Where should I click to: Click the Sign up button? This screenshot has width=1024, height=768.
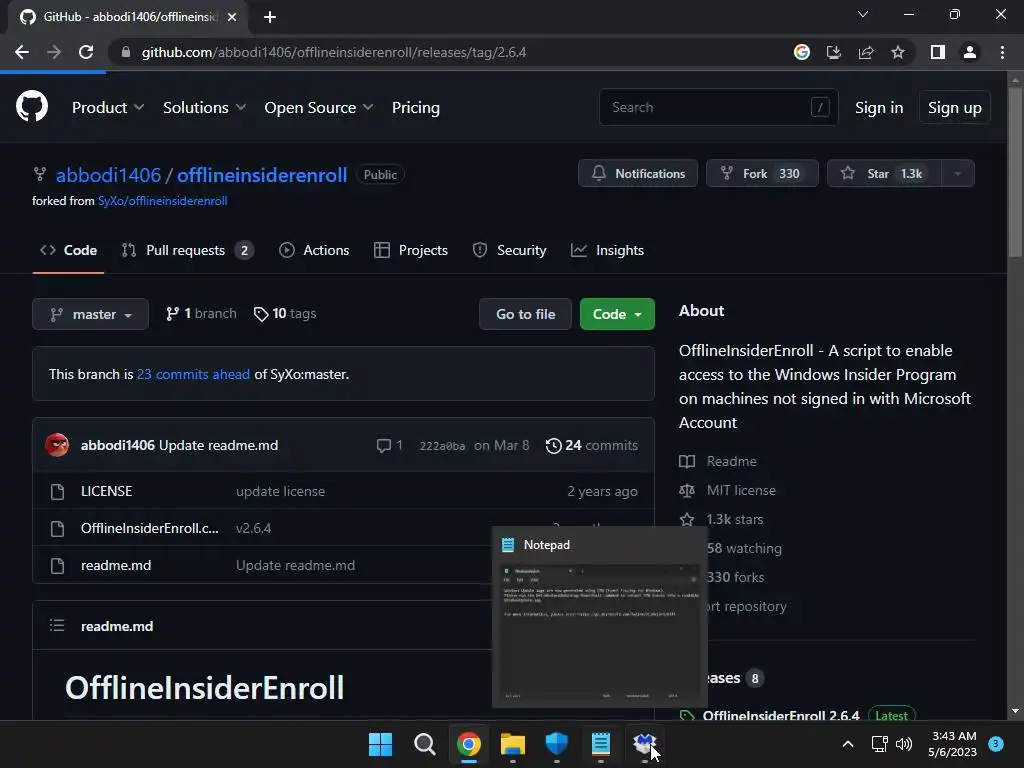955,108
